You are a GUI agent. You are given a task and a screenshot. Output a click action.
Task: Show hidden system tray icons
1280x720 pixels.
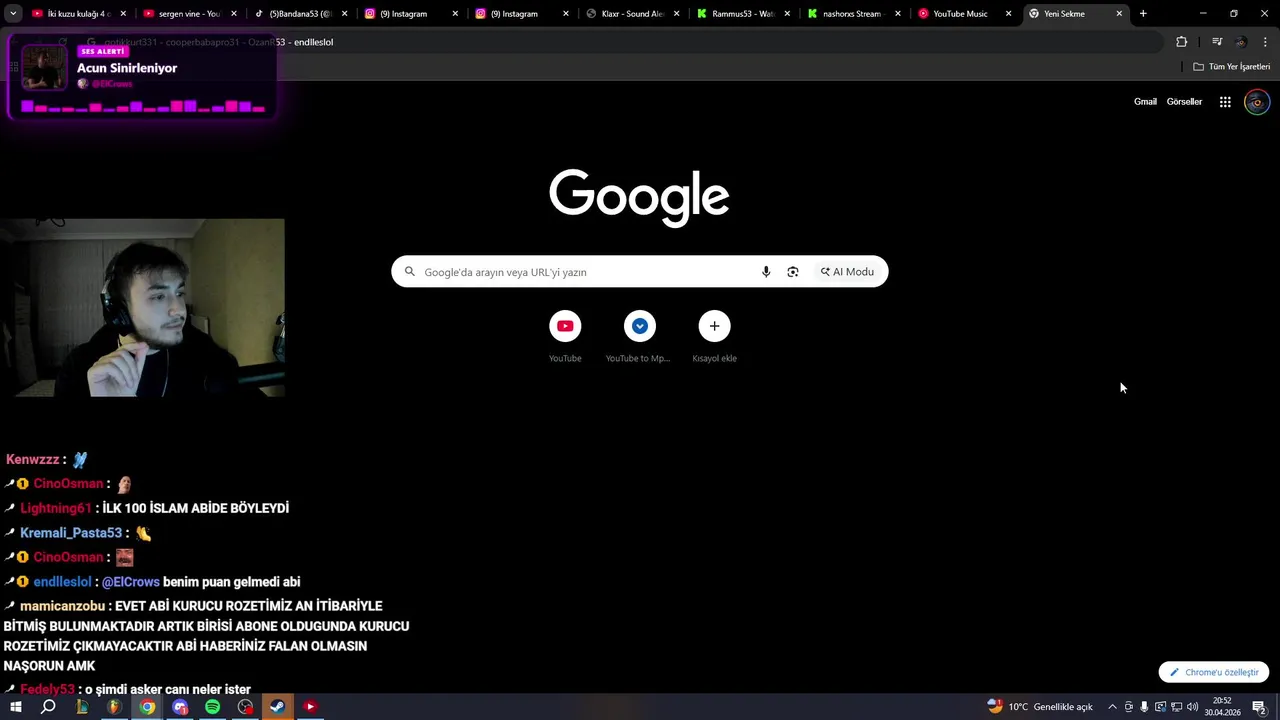click(x=1112, y=707)
